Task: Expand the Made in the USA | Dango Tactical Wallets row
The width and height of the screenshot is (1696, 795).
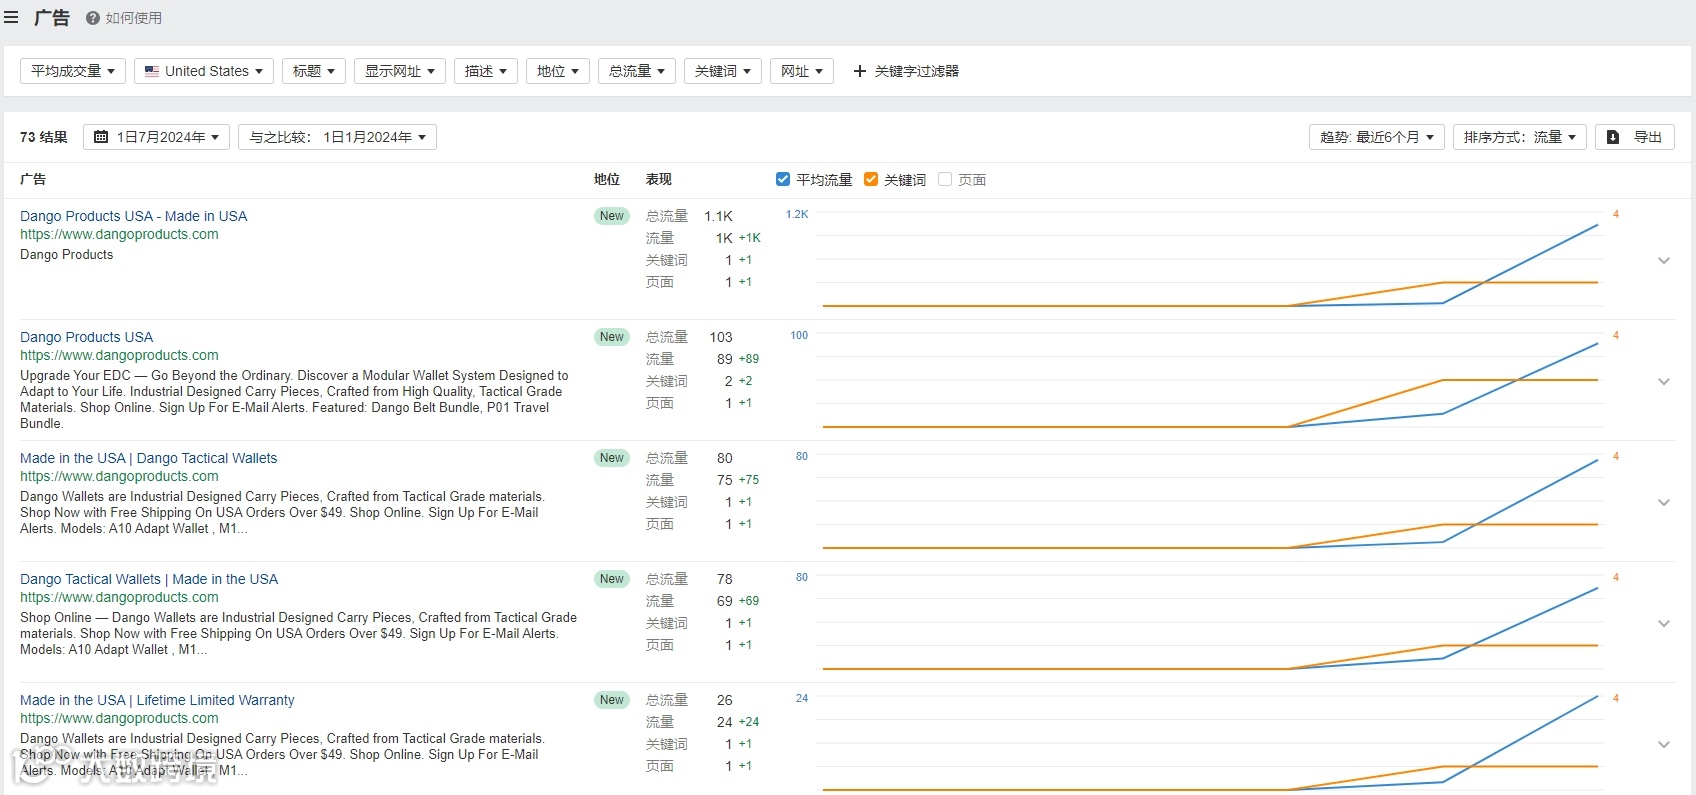Action: (x=1664, y=502)
